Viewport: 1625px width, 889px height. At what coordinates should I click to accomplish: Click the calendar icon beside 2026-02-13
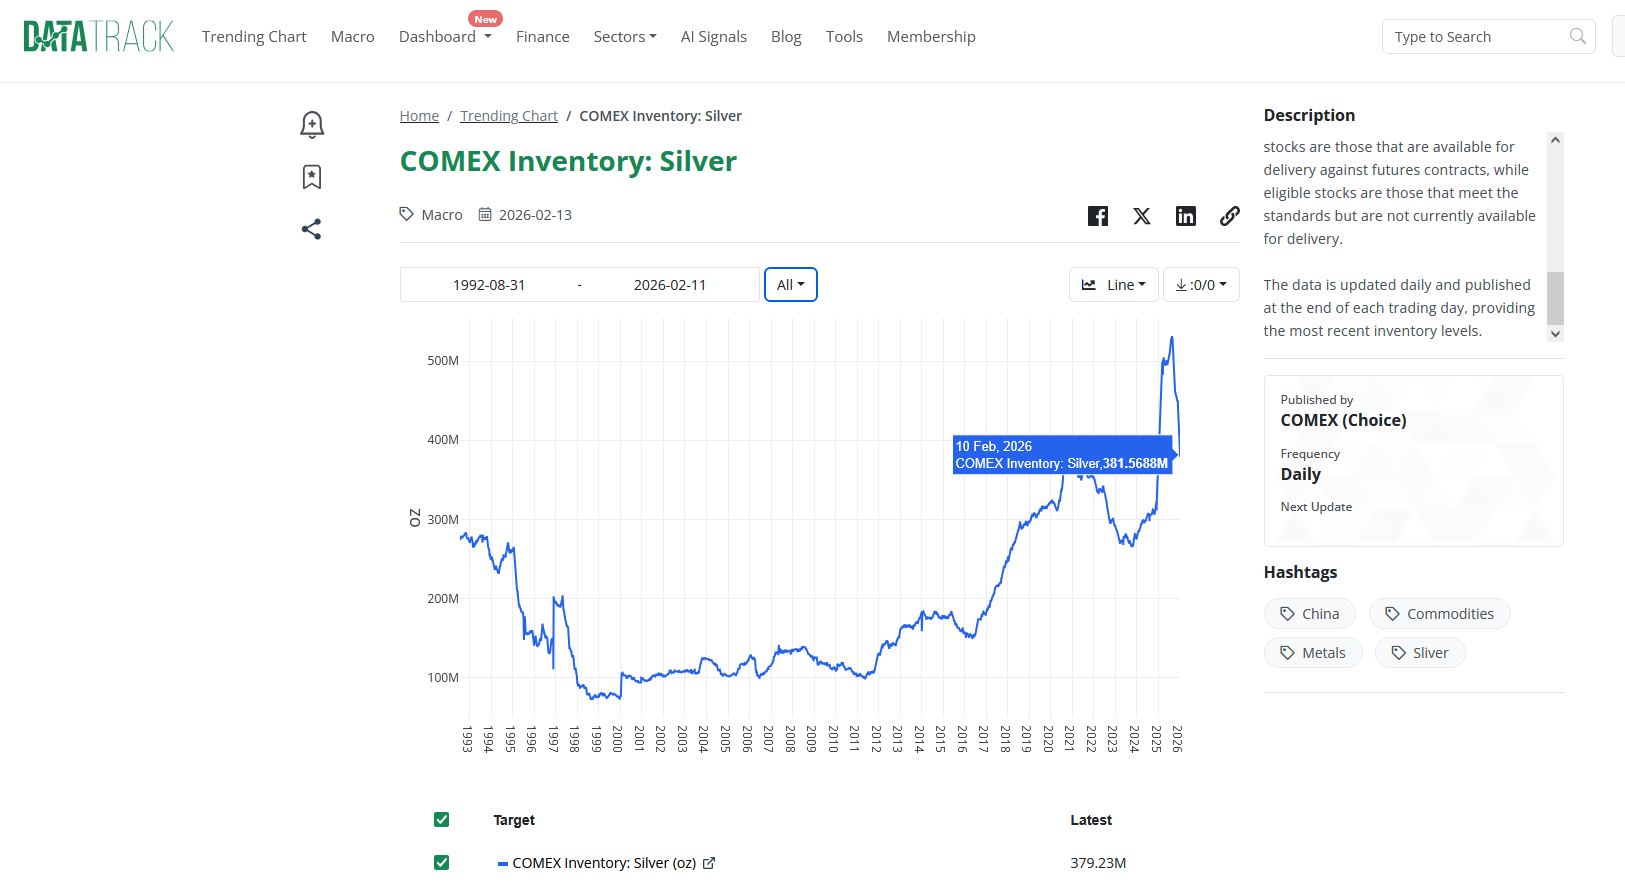point(485,214)
